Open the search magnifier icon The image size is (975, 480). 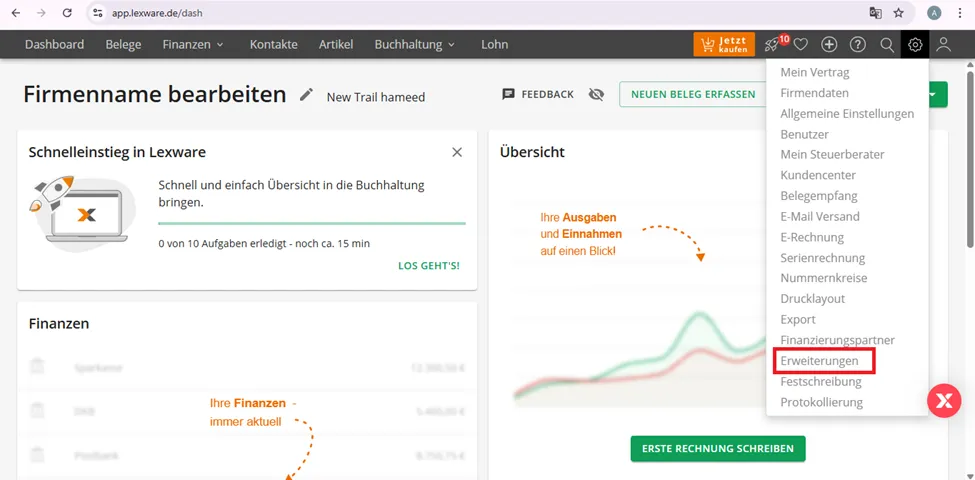pos(887,45)
